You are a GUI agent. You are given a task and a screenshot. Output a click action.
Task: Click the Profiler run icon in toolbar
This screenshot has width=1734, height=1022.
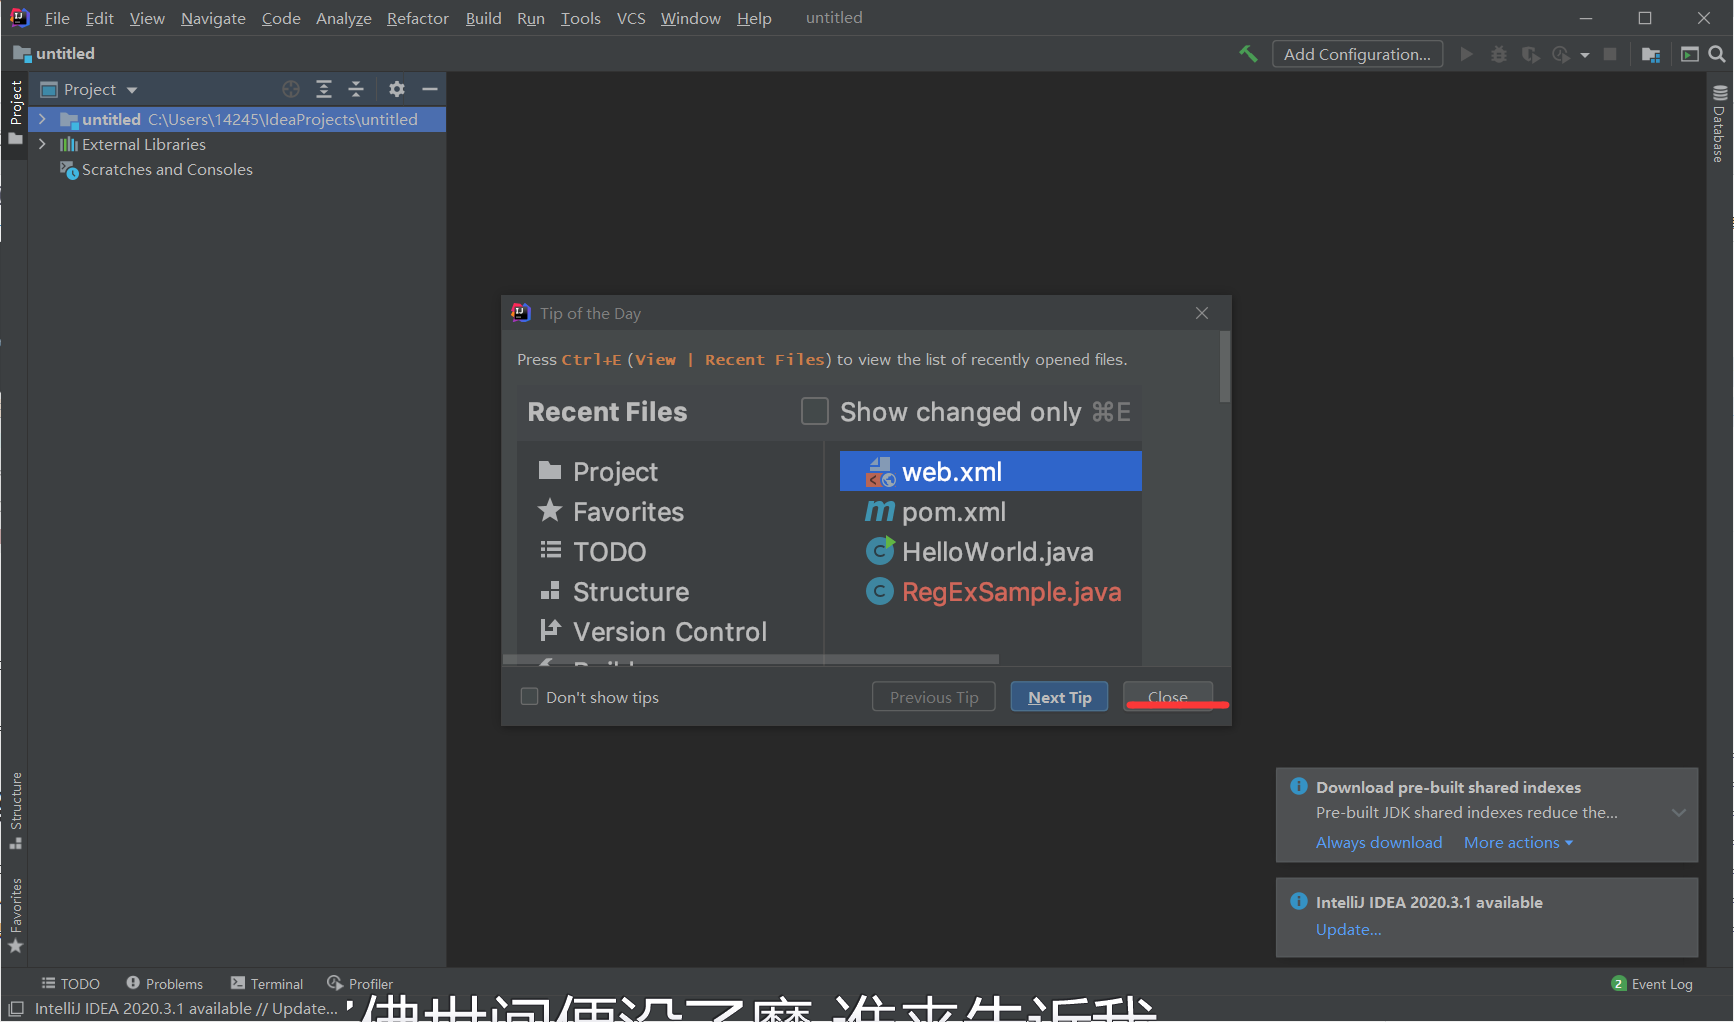point(1561,54)
